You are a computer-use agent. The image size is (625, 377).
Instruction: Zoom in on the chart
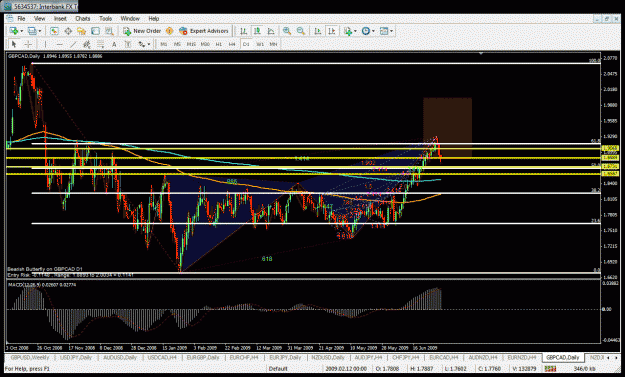[287, 31]
